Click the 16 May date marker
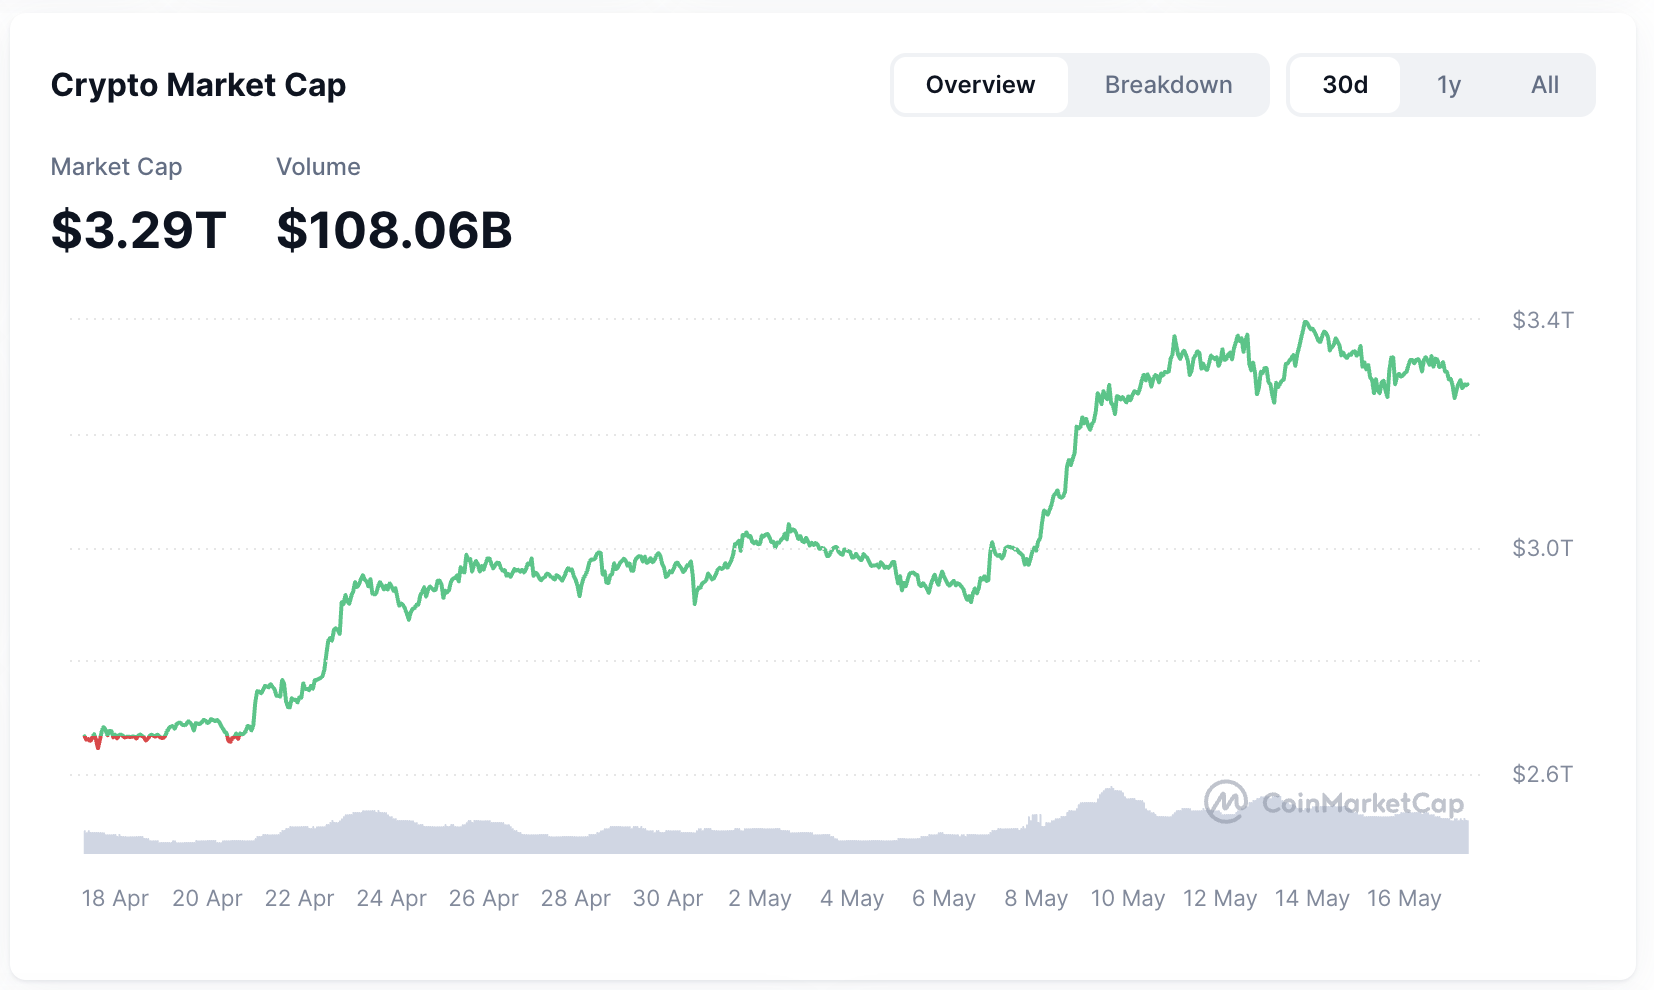This screenshot has width=1654, height=990. tap(1404, 898)
